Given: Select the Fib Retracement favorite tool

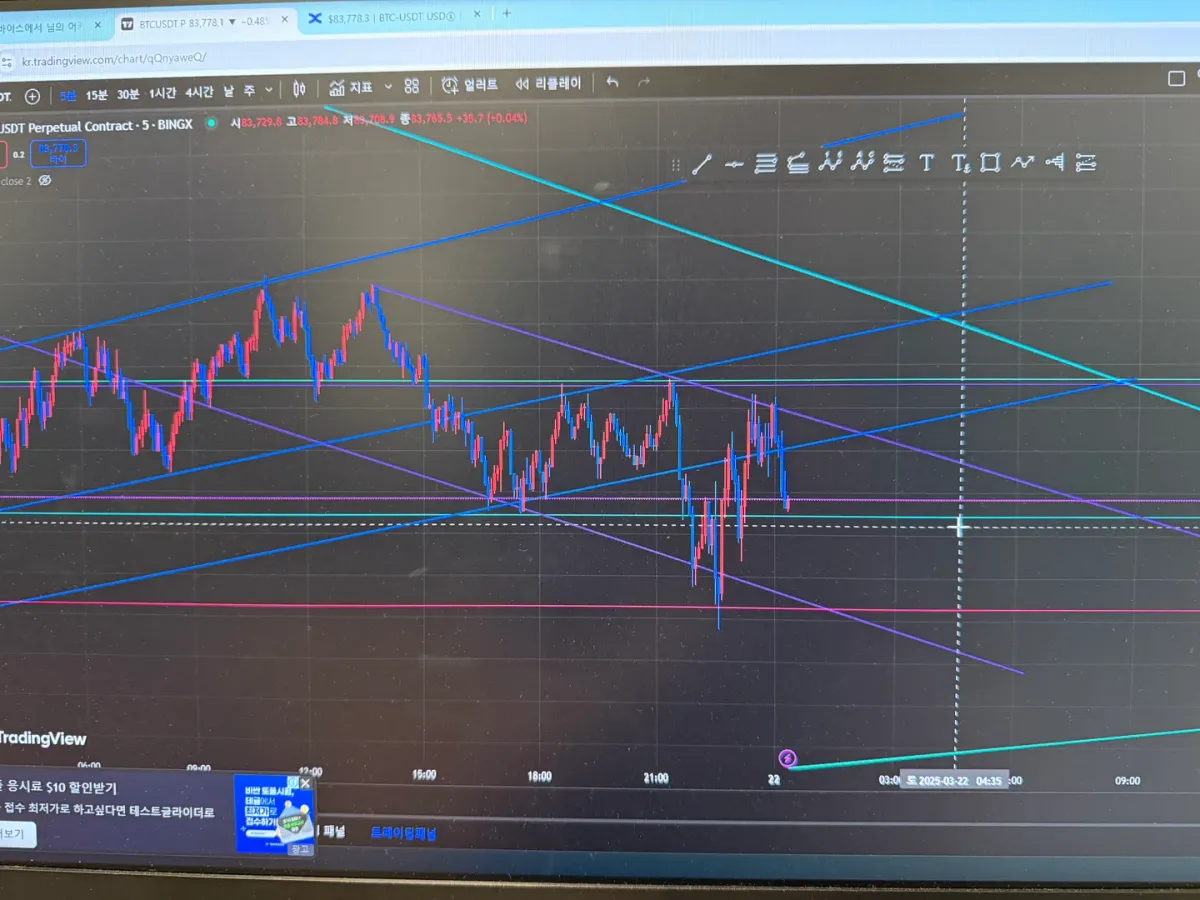Looking at the screenshot, I should point(766,163).
